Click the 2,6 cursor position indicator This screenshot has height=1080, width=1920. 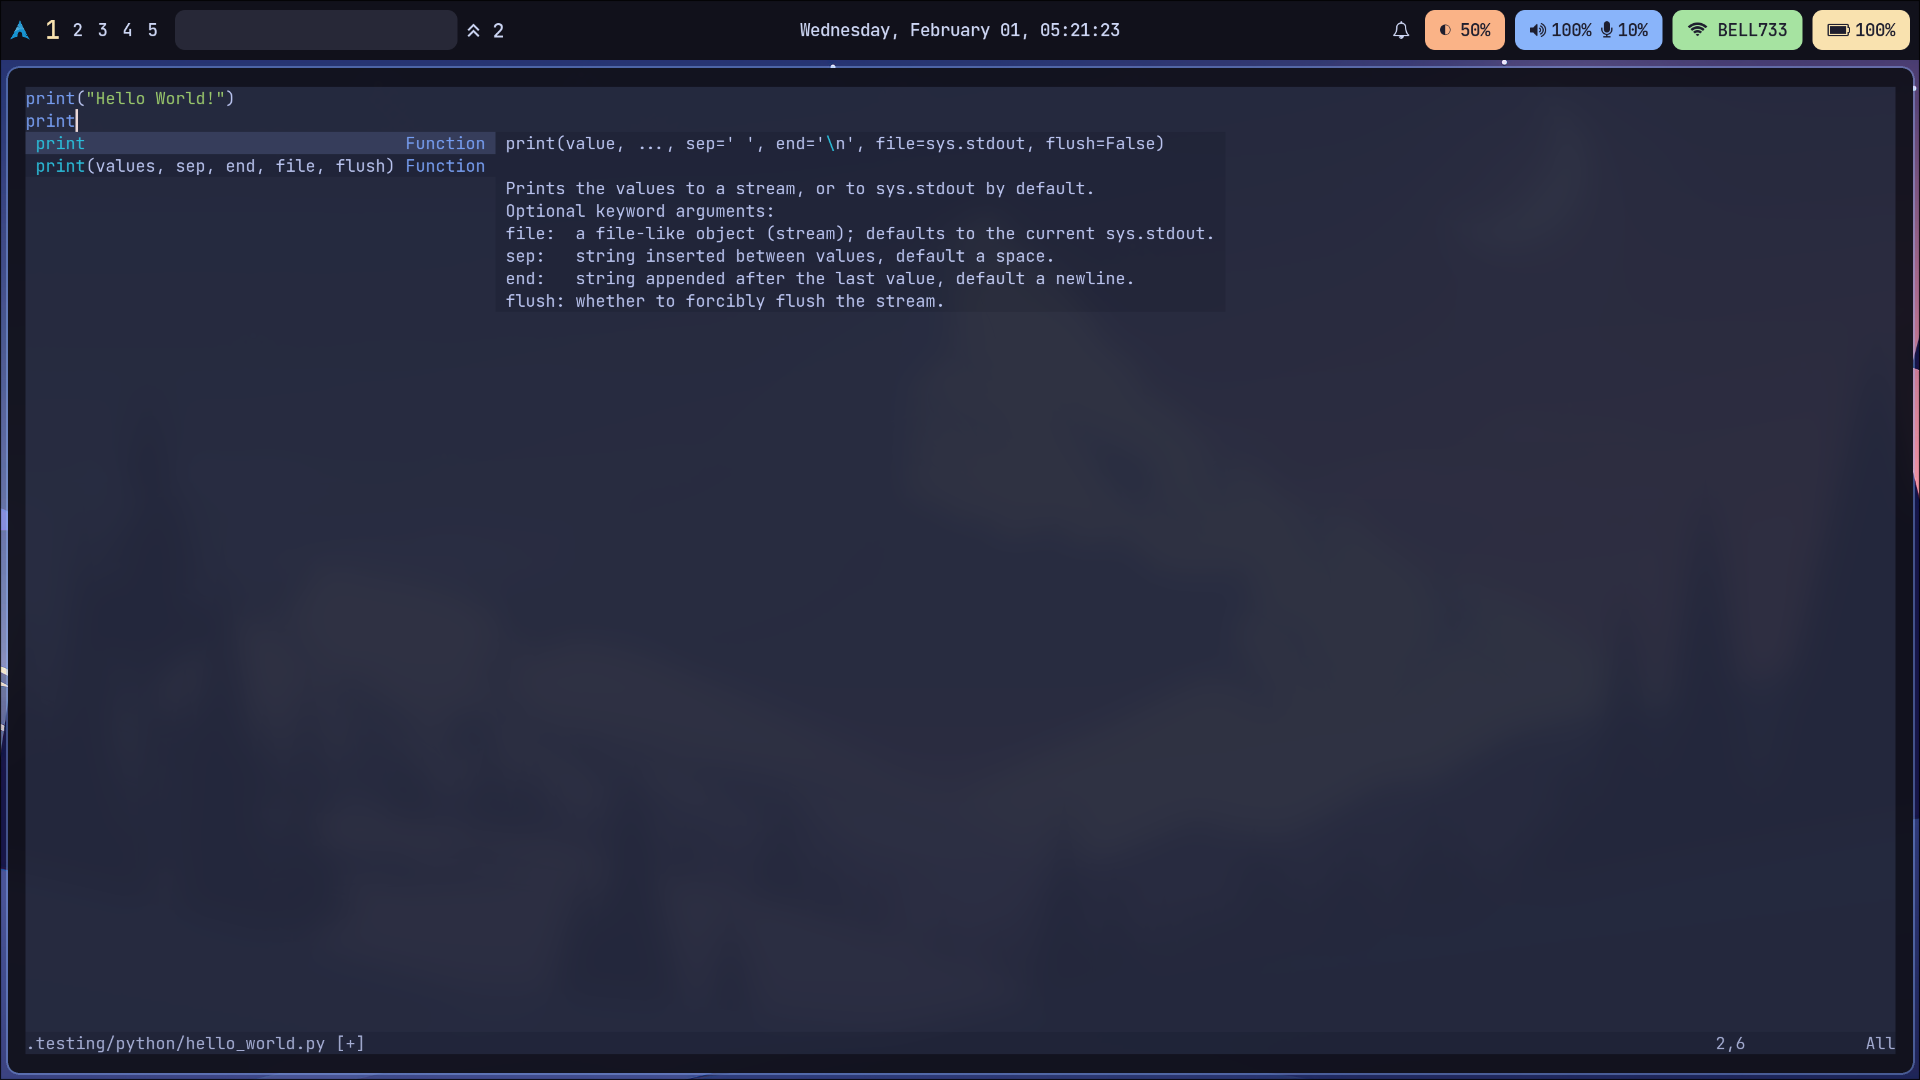click(x=1731, y=1043)
